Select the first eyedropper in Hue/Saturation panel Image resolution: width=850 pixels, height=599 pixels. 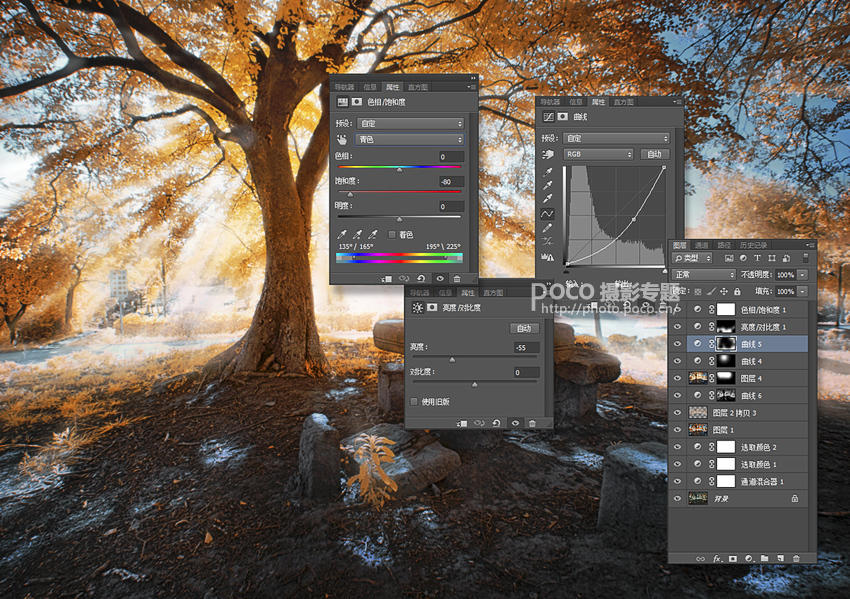click(342, 234)
